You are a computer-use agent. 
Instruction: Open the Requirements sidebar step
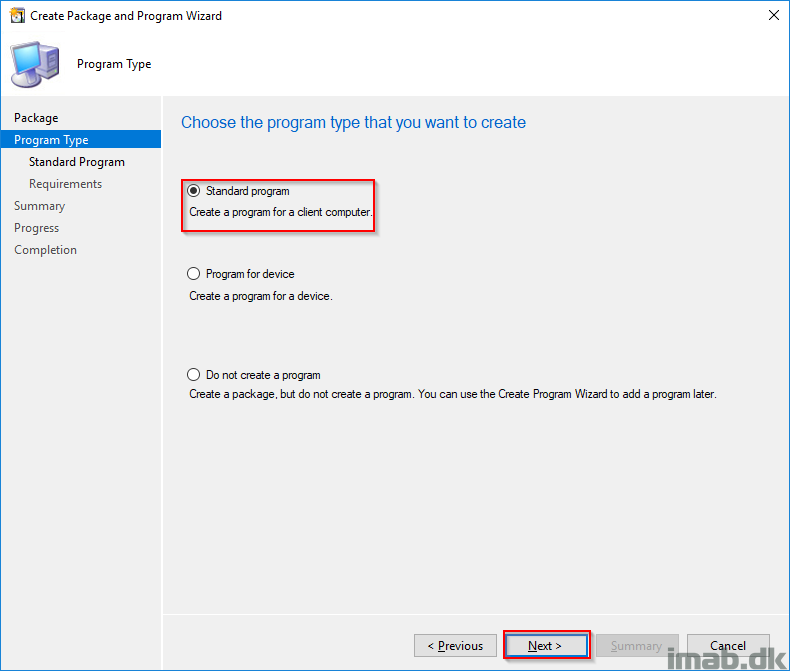tap(65, 184)
